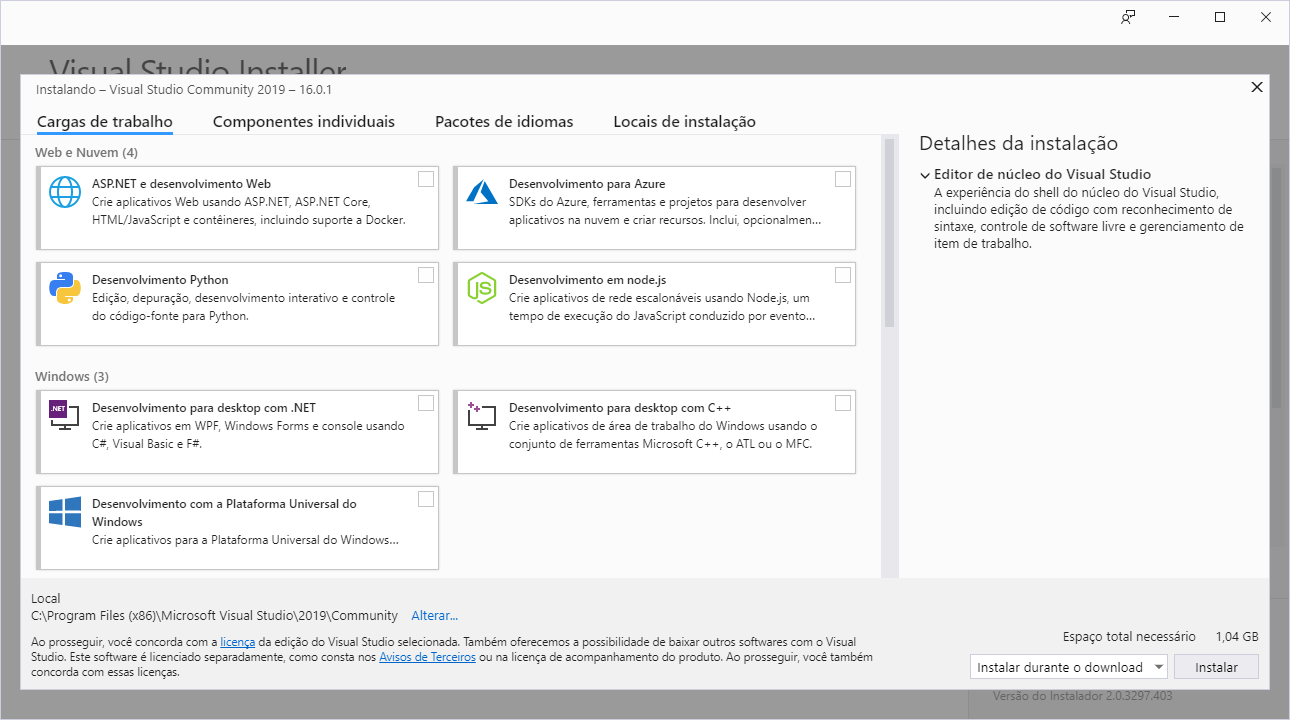This screenshot has width=1290, height=720.
Task: Close the installation dialog with X
Action: (1257, 87)
